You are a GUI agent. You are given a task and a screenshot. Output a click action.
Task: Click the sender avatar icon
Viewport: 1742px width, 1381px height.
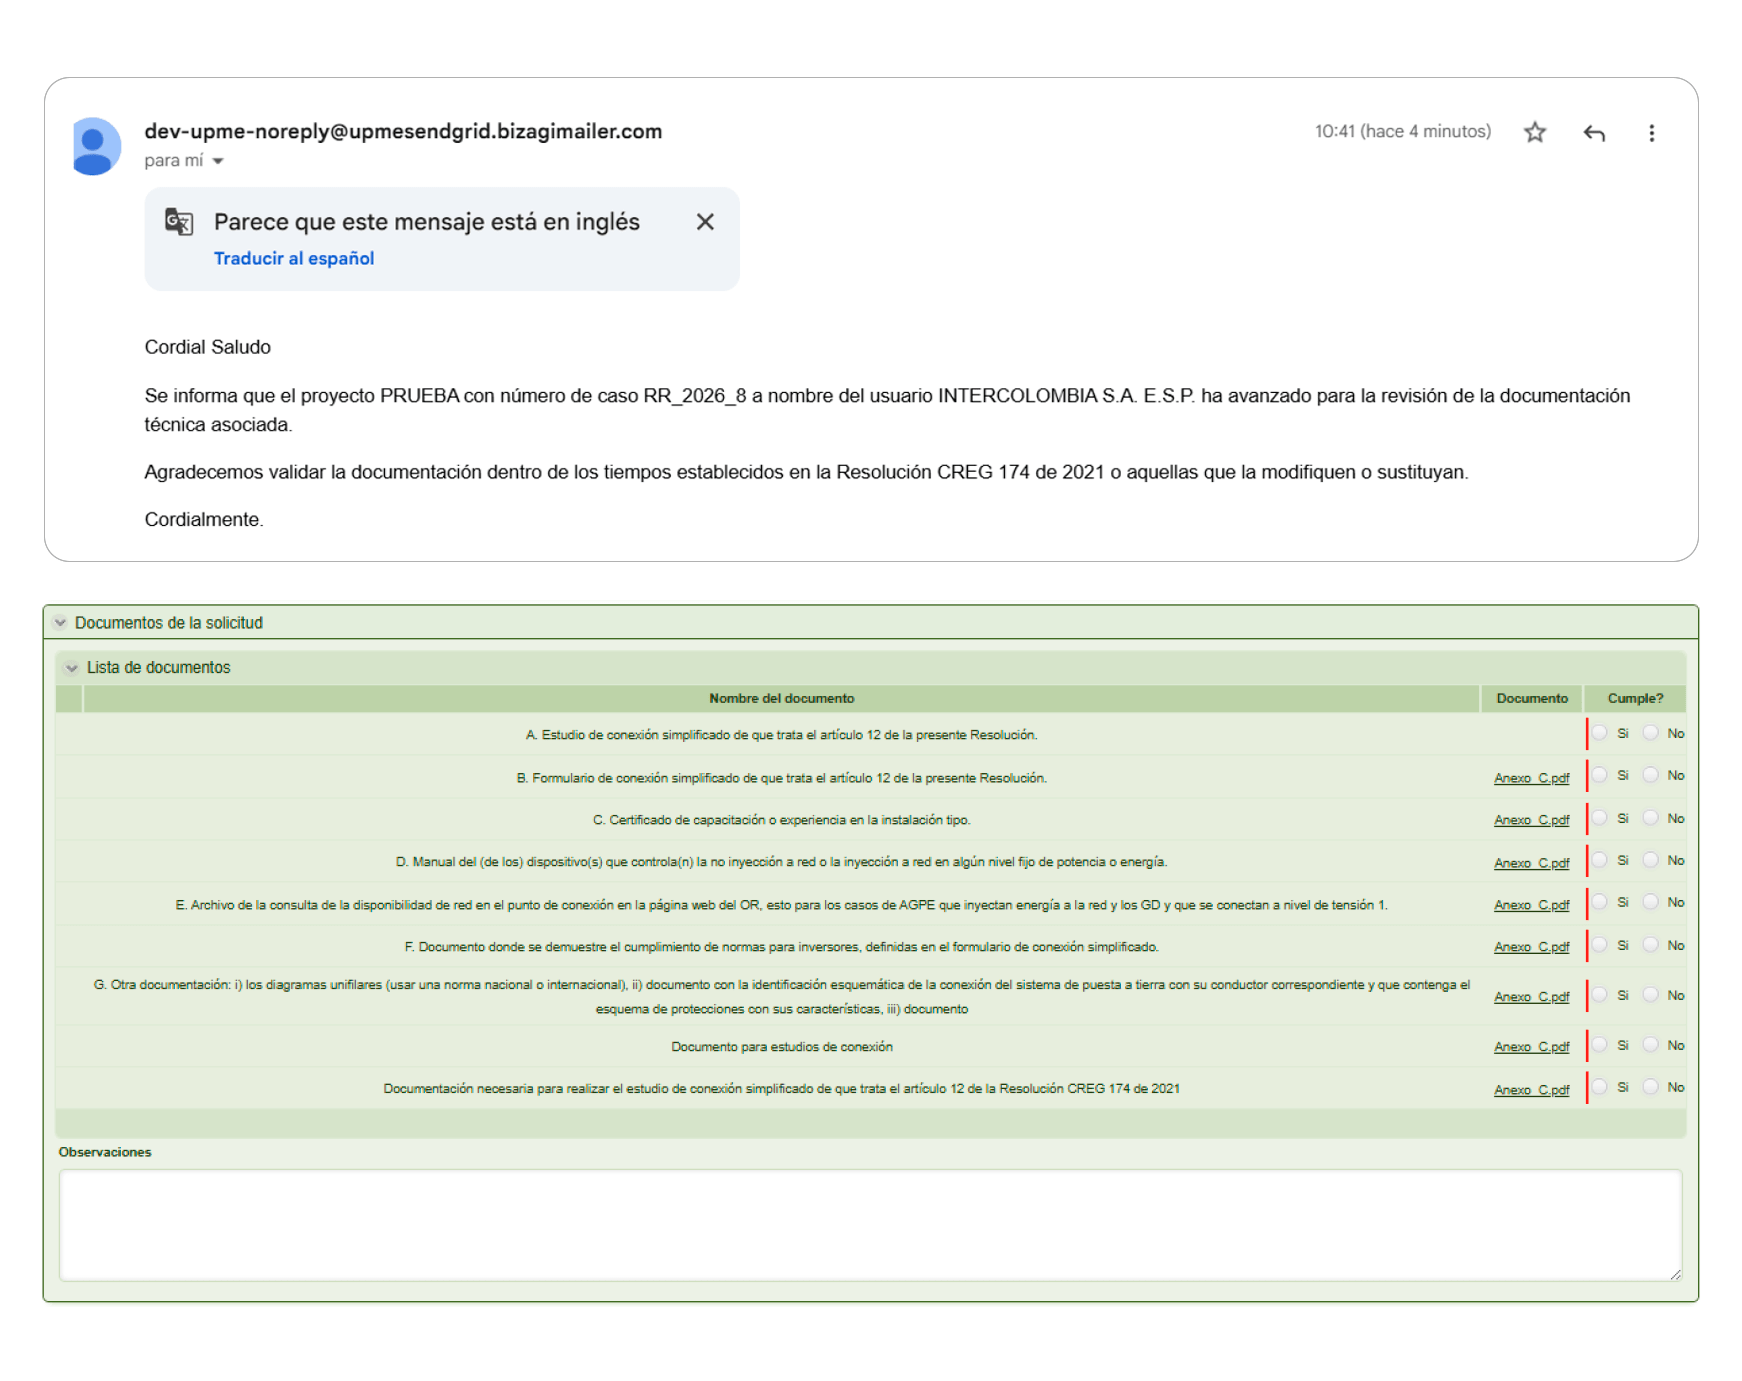97,146
